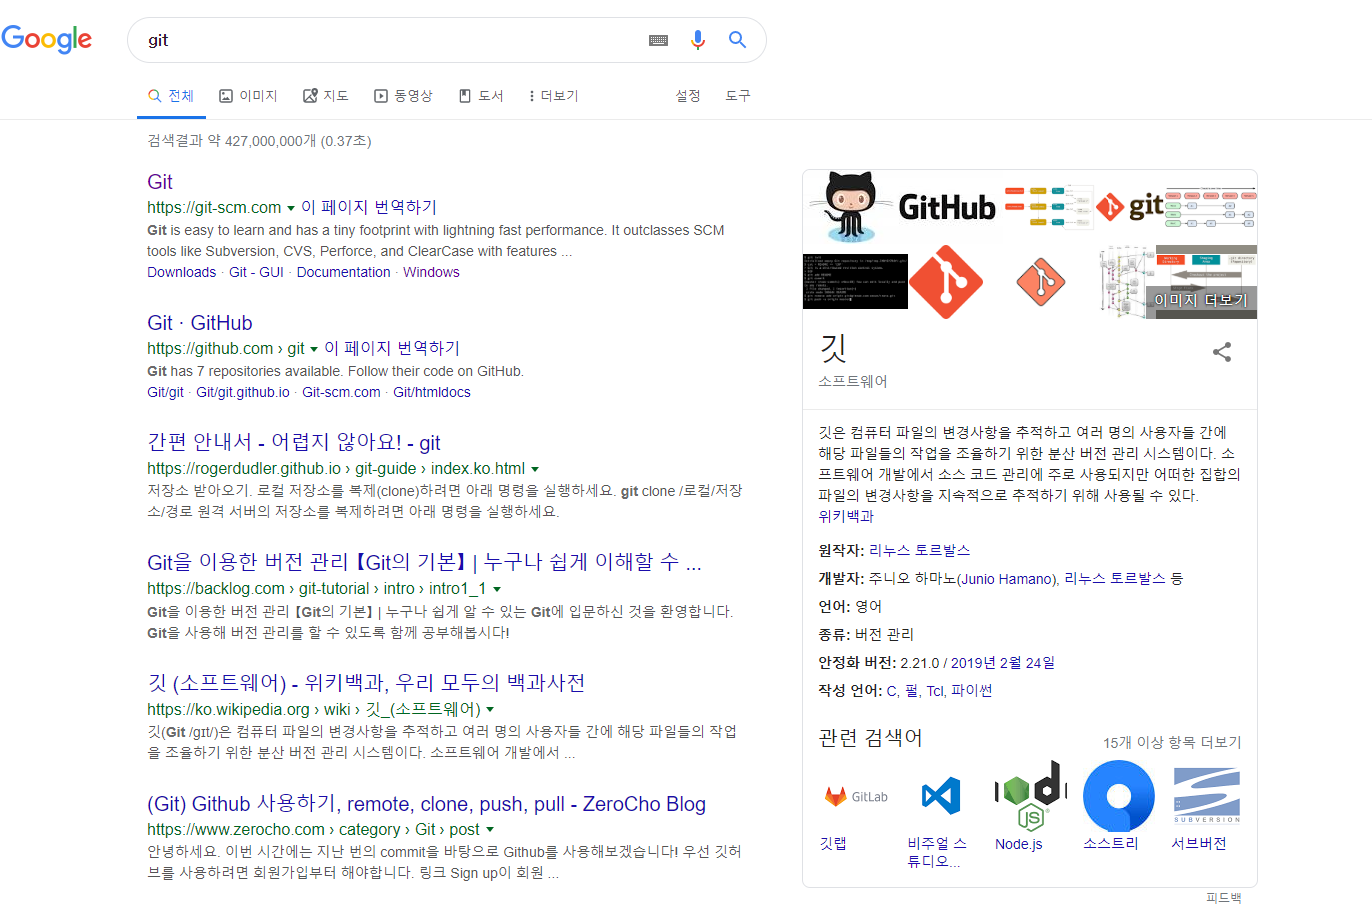
Task: Expand dropdown arrow next to github.com › git URL
Action: coord(314,349)
